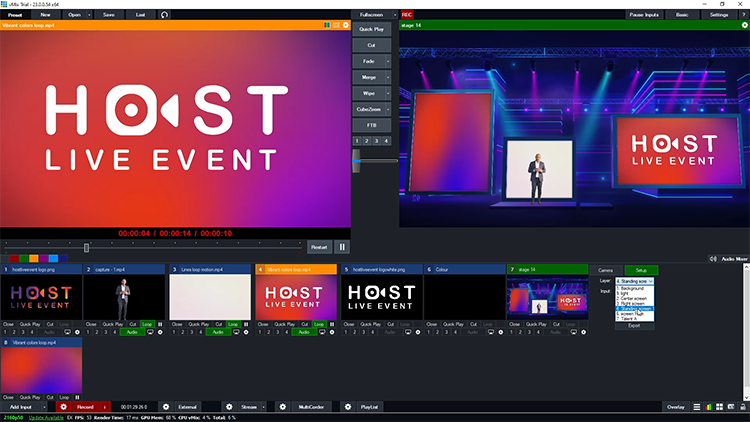Open Record settings gear icon
The height and width of the screenshot is (422, 750).
[x=63, y=407]
